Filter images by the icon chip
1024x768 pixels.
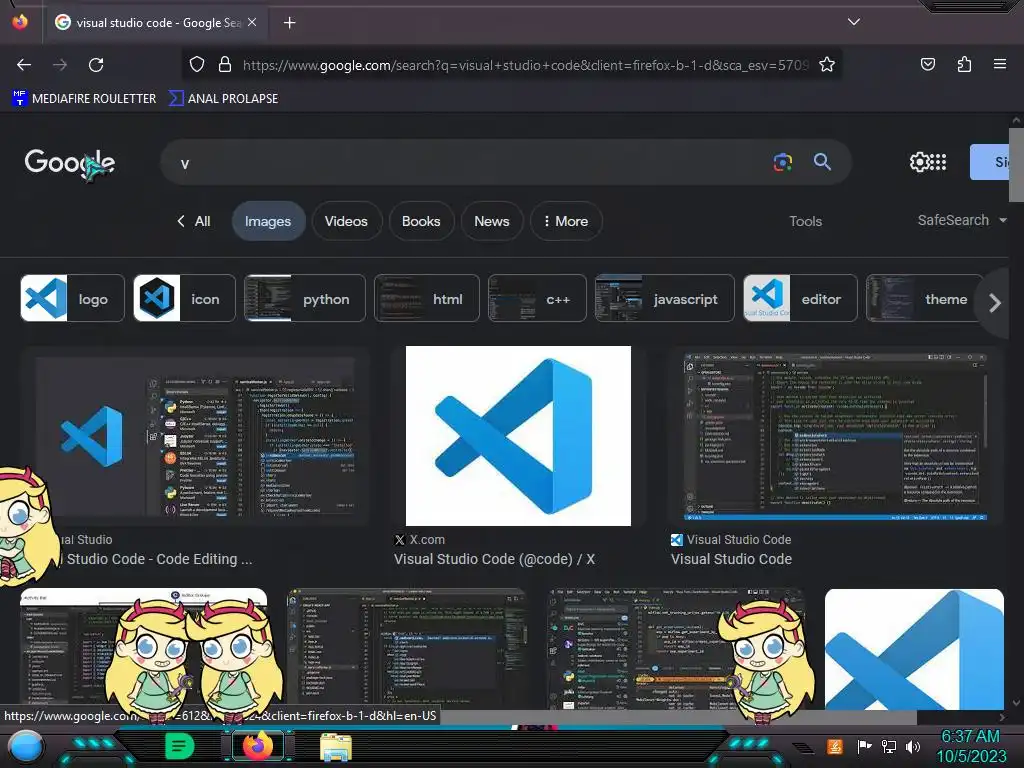(x=184, y=298)
